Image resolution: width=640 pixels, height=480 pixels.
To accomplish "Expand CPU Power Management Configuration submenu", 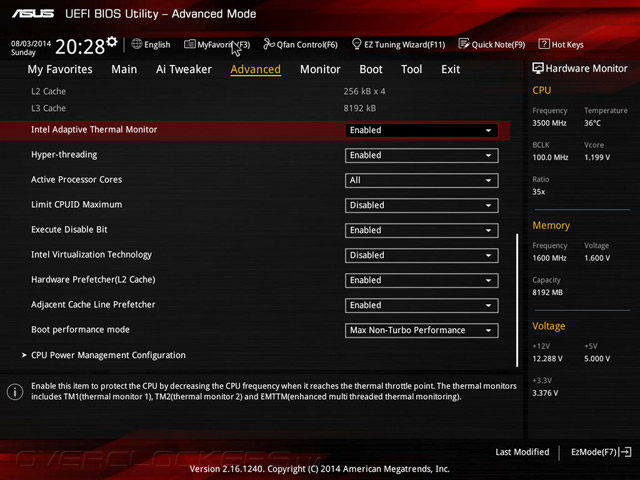I will (108, 355).
